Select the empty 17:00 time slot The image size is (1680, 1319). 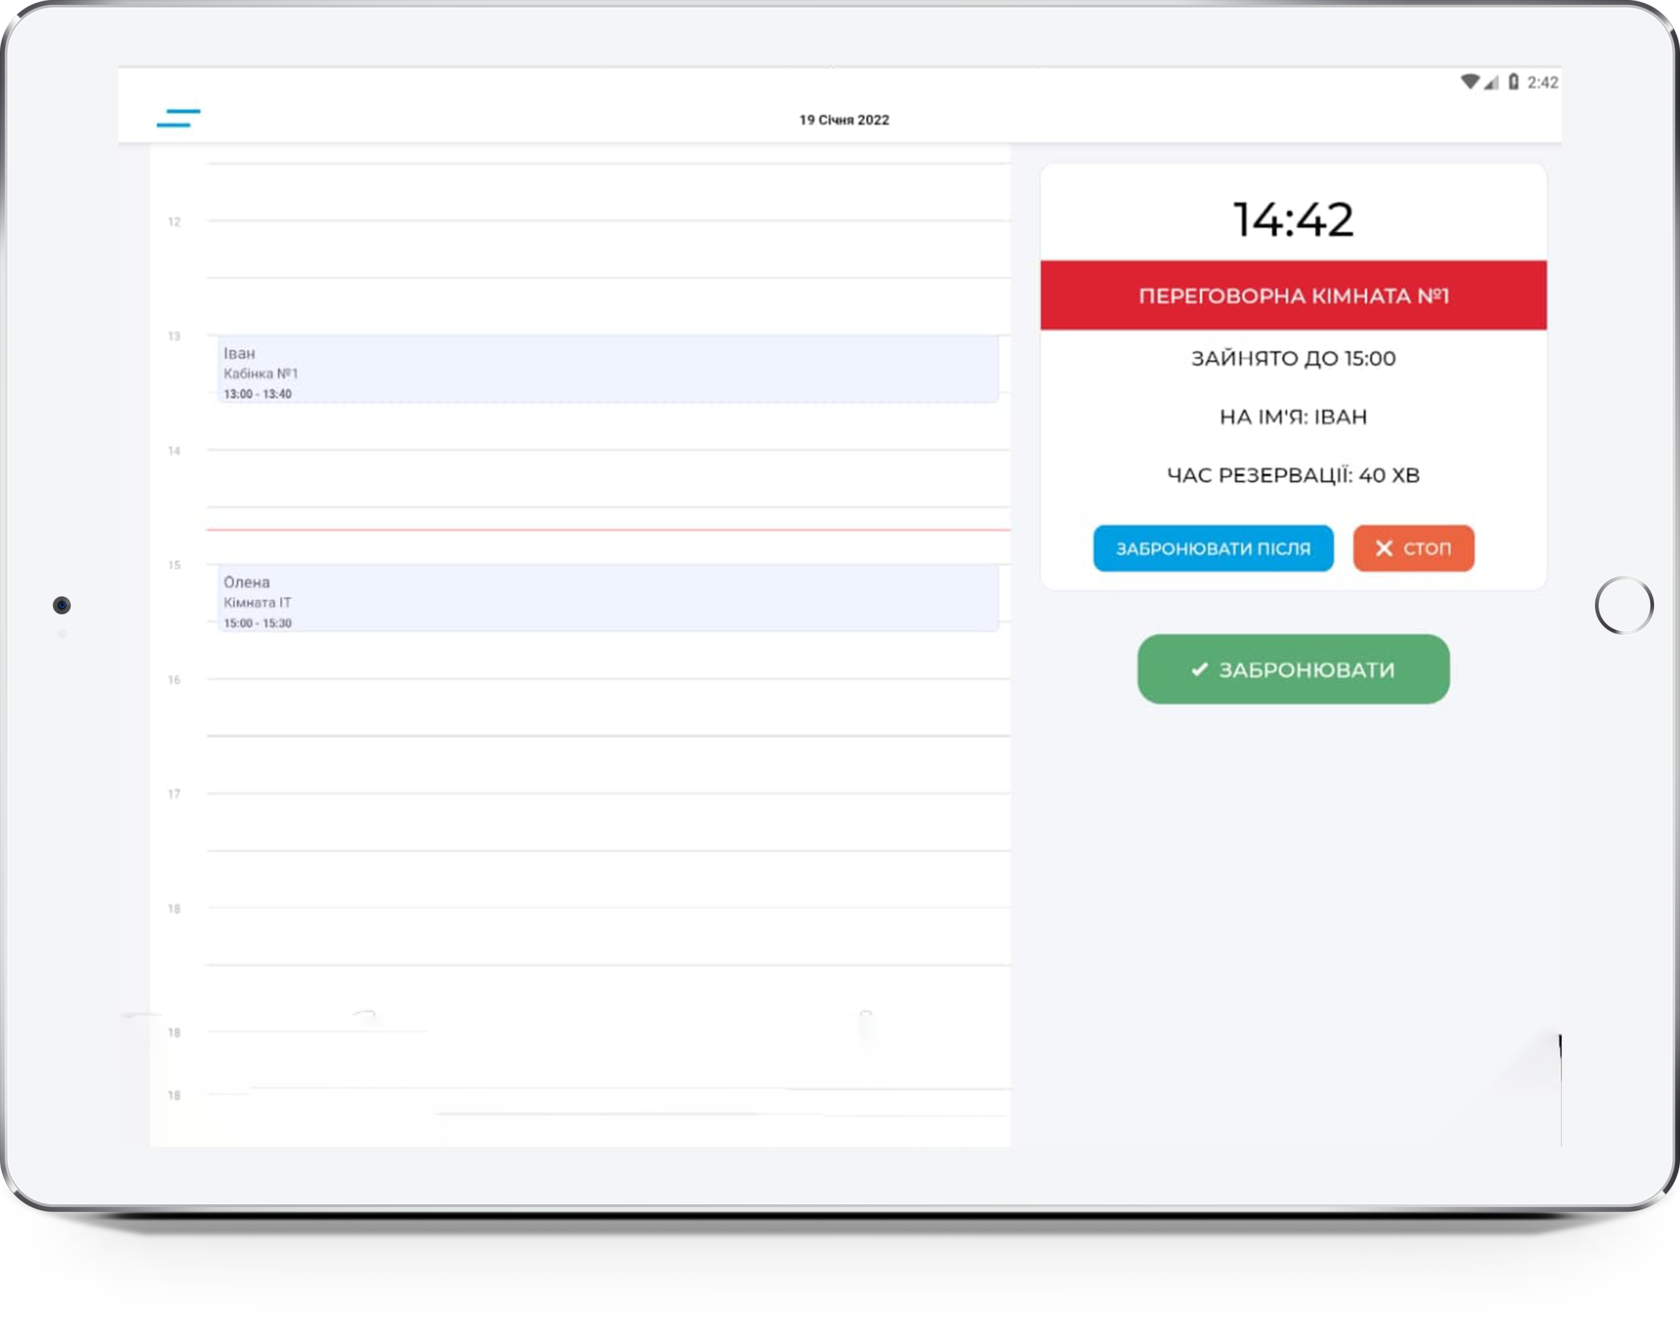[x=607, y=822]
